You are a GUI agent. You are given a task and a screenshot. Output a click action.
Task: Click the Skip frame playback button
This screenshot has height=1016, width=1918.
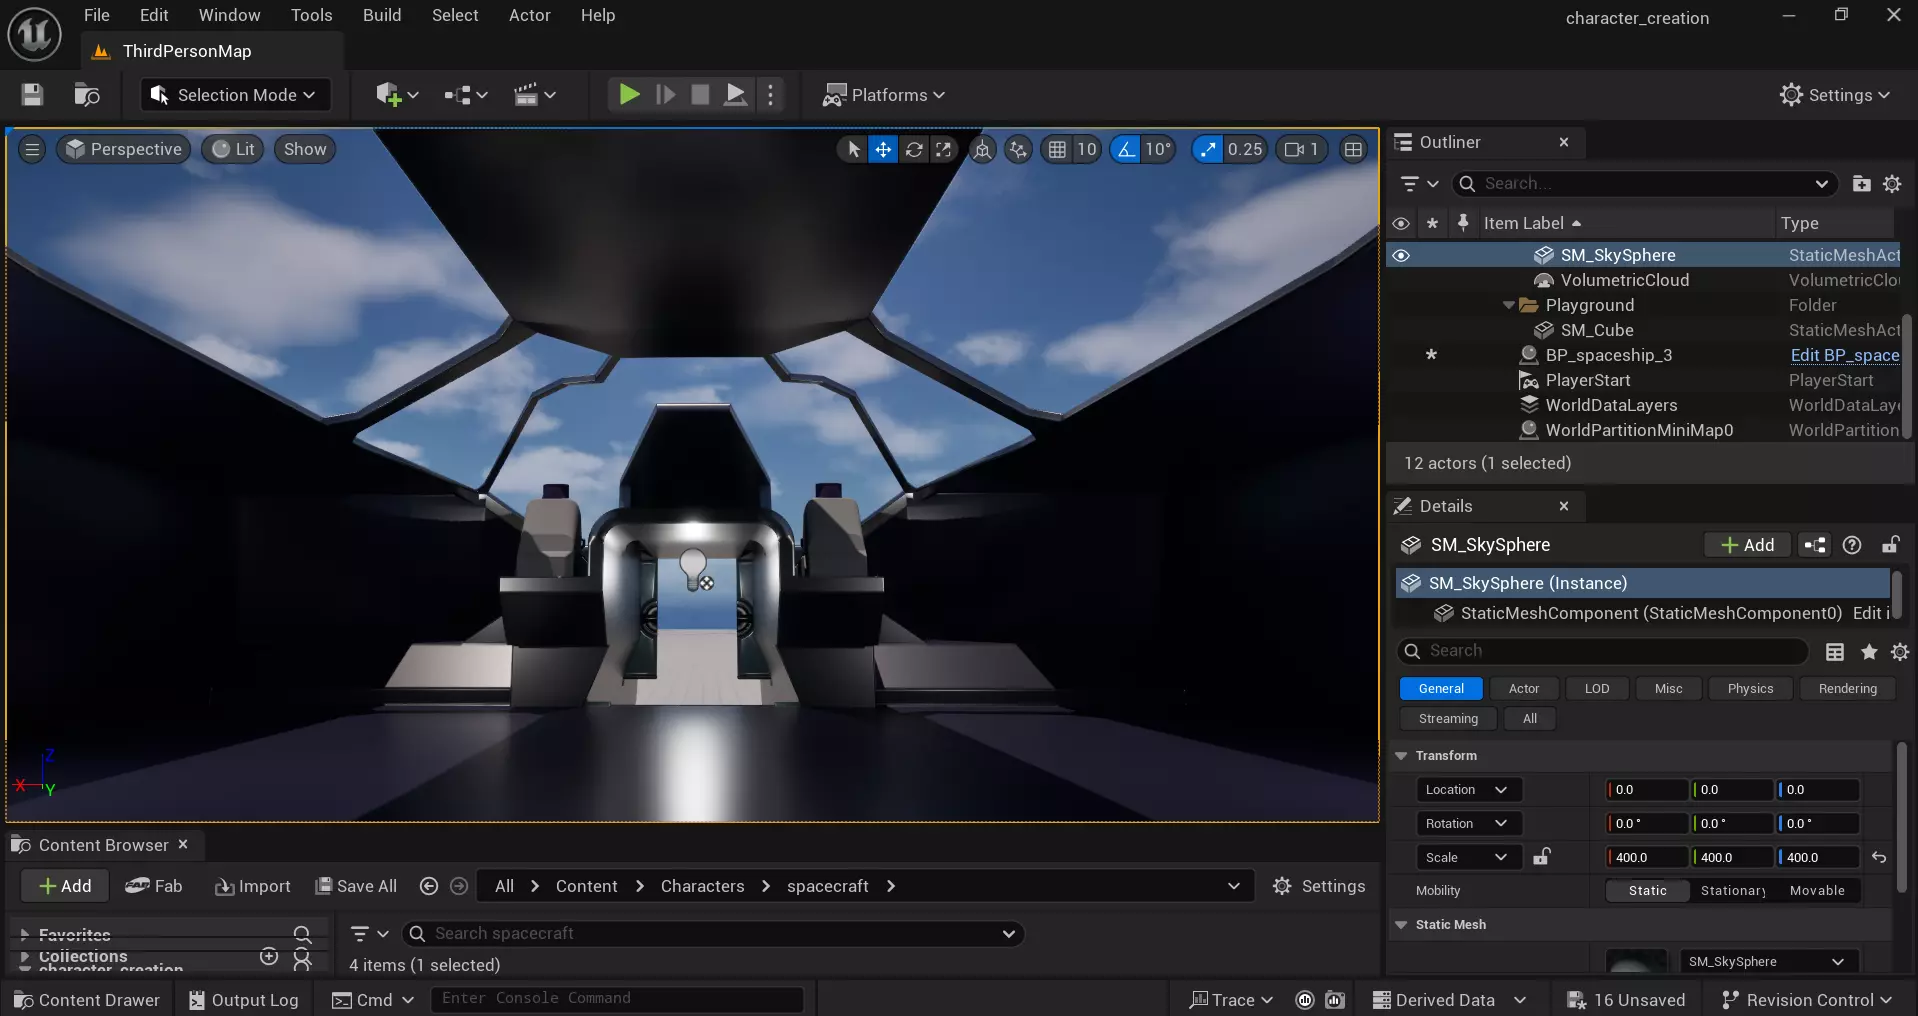click(665, 95)
